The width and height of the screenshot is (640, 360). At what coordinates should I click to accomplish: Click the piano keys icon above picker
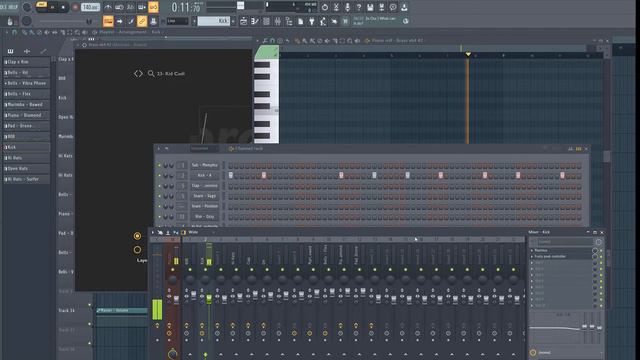coord(11,51)
